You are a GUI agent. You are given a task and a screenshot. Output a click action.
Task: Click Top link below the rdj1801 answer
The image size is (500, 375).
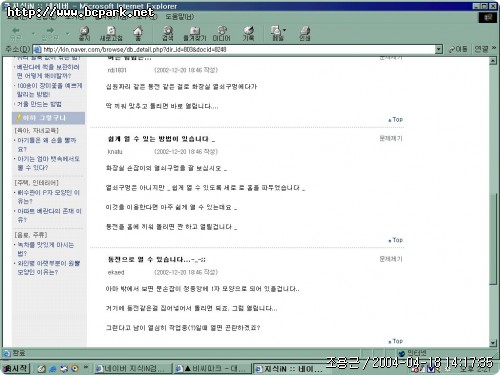[x=396, y=119]
